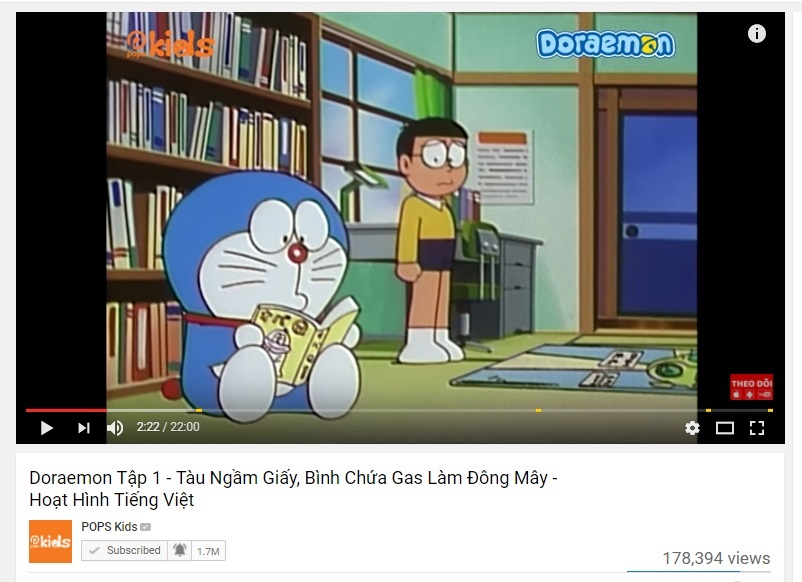
Task: Click the Doraemon logo in the video
Action: [x=606, y=43]
